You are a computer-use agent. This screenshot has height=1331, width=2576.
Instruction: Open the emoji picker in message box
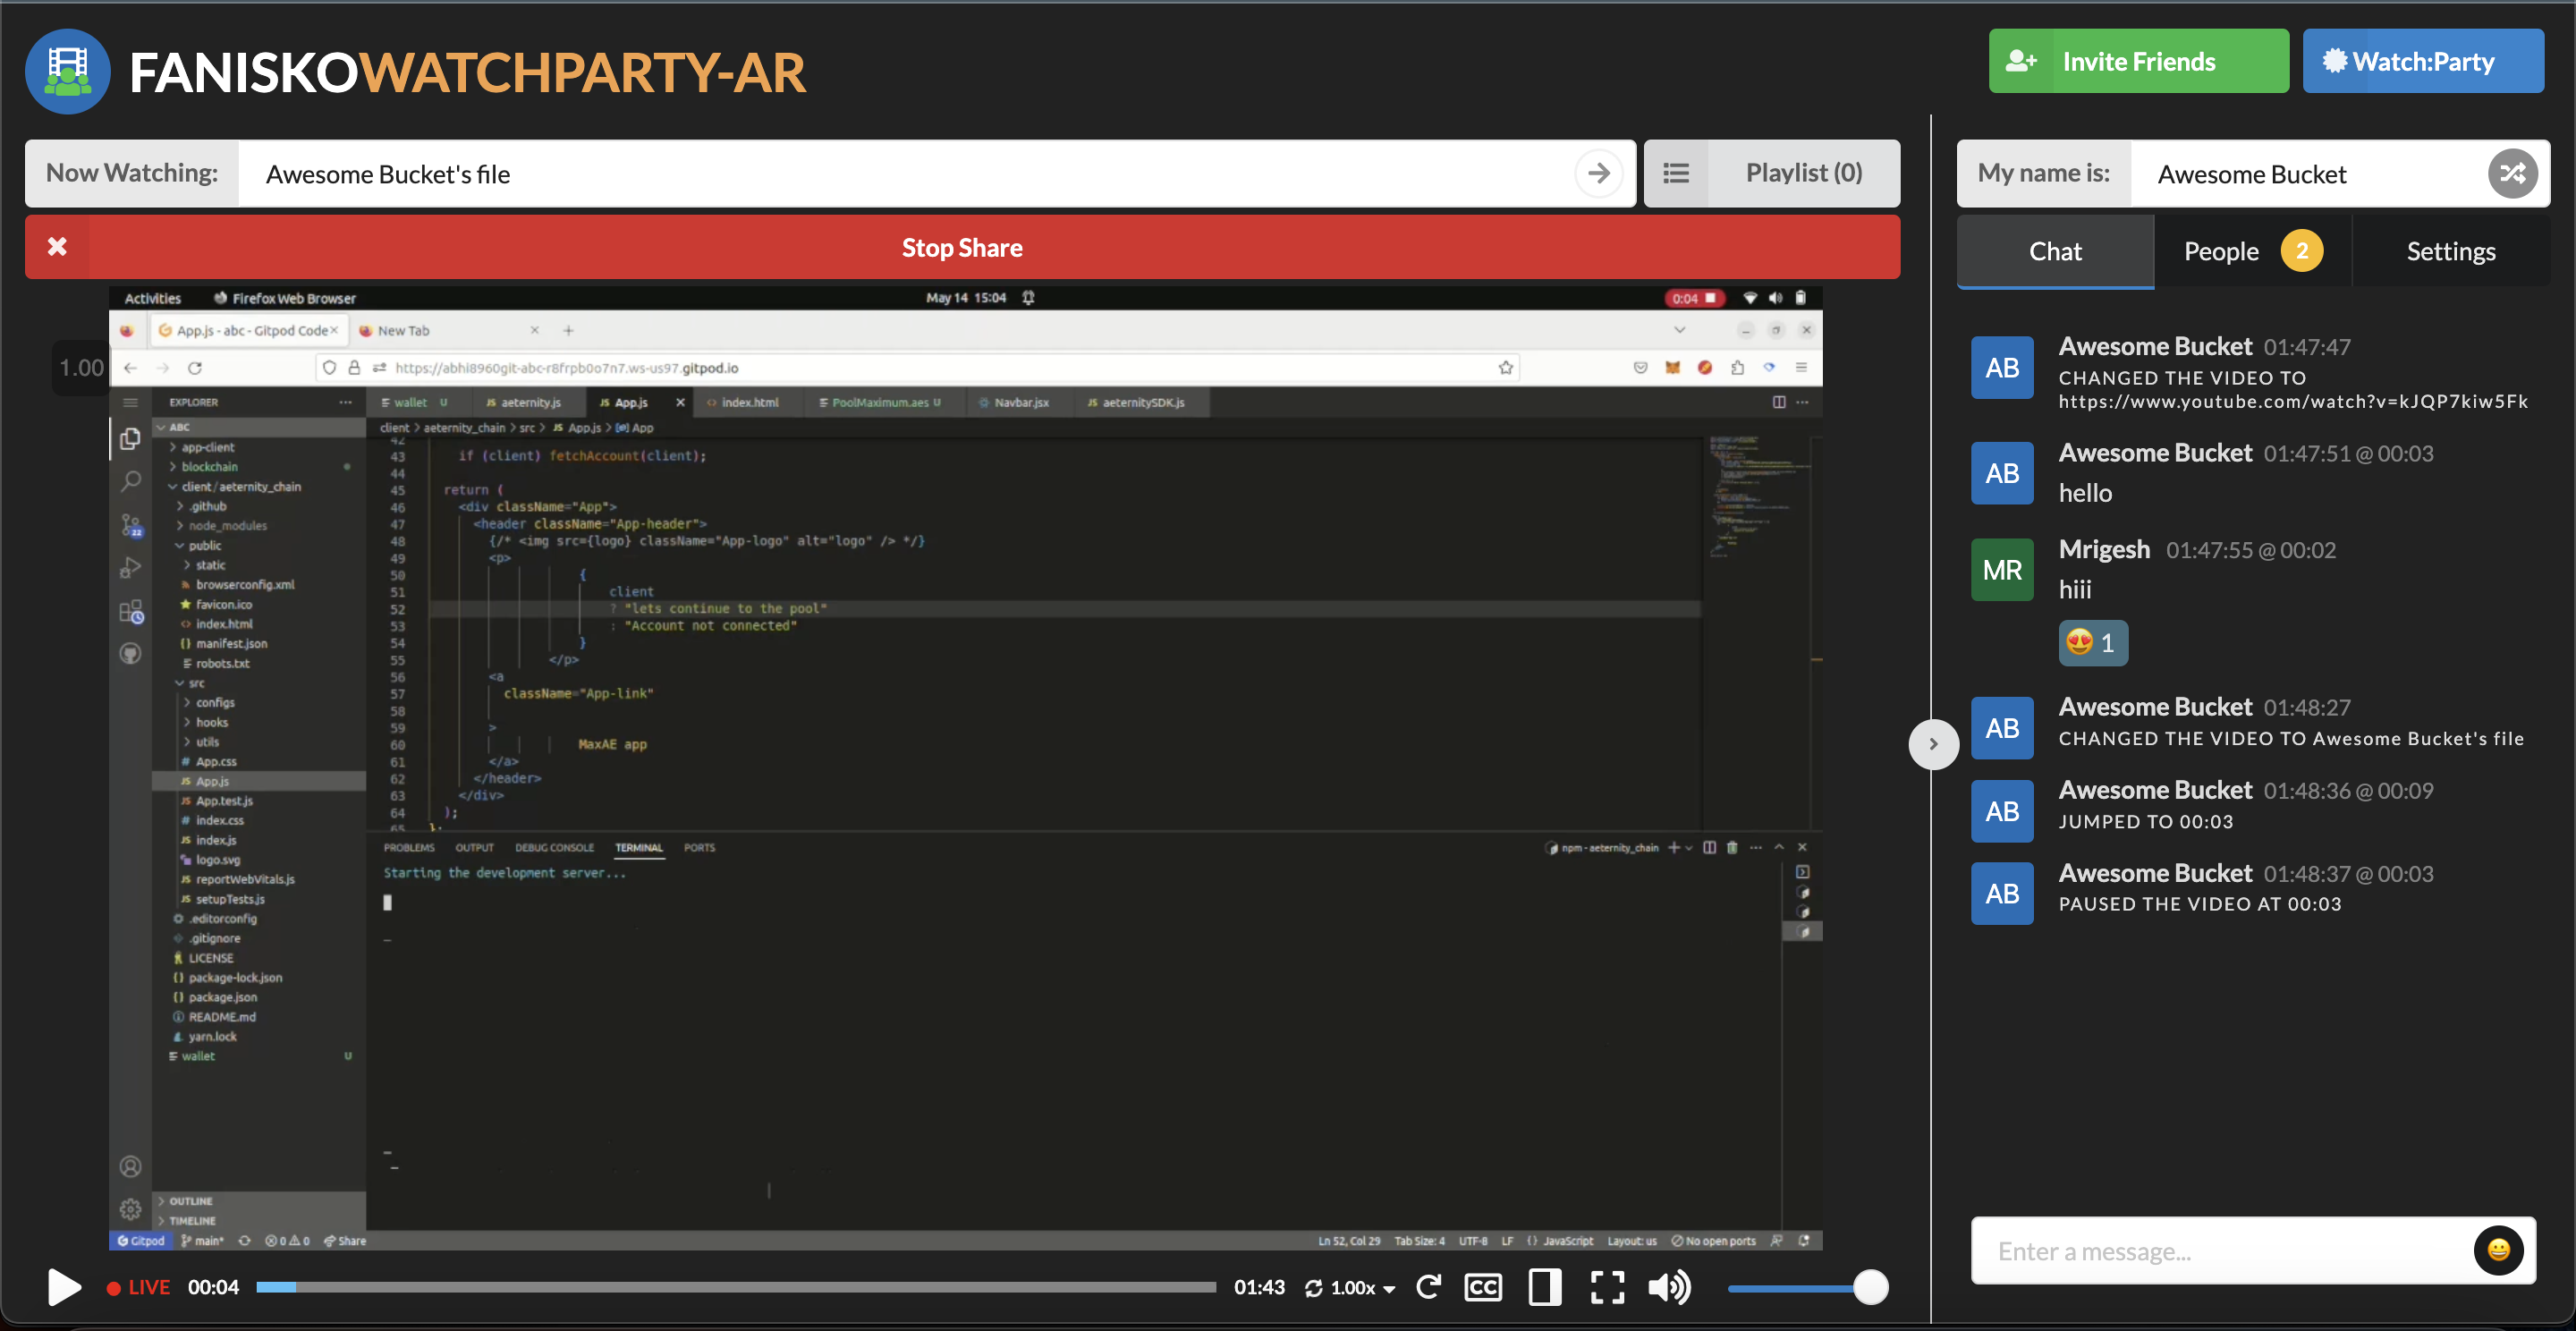pyautogui.click(x=2498, y=1250)
